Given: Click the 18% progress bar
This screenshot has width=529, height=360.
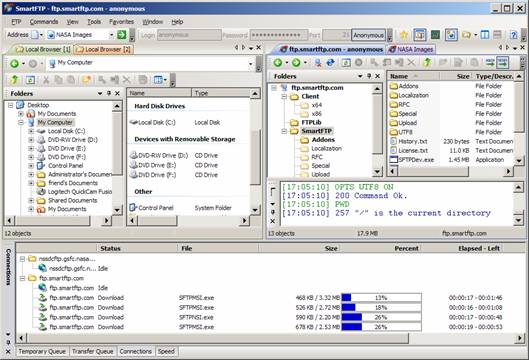Looking at the screenshot, I should tap(382, 308).
